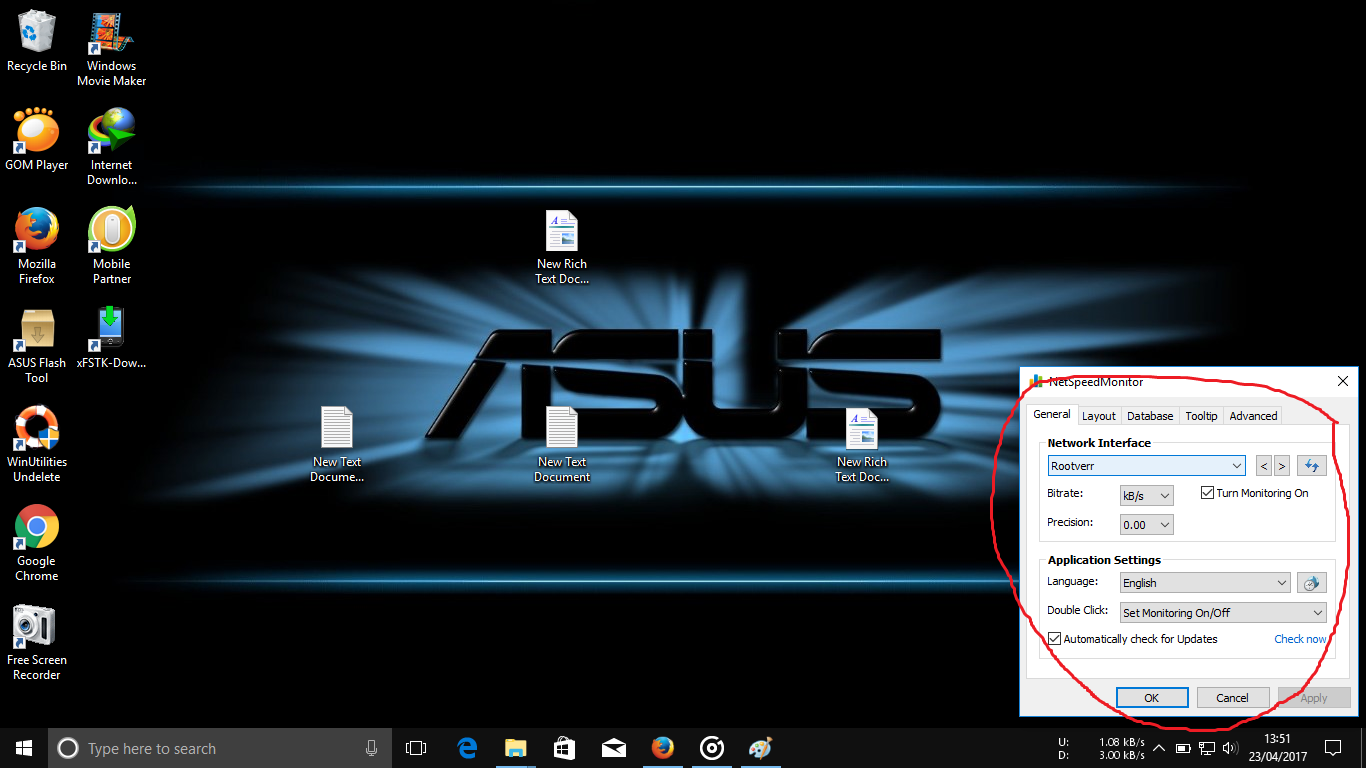Select Free Screen Recorder desktop shortcut
This screenshot has height=768, width=1366.
tap(37, 643)
